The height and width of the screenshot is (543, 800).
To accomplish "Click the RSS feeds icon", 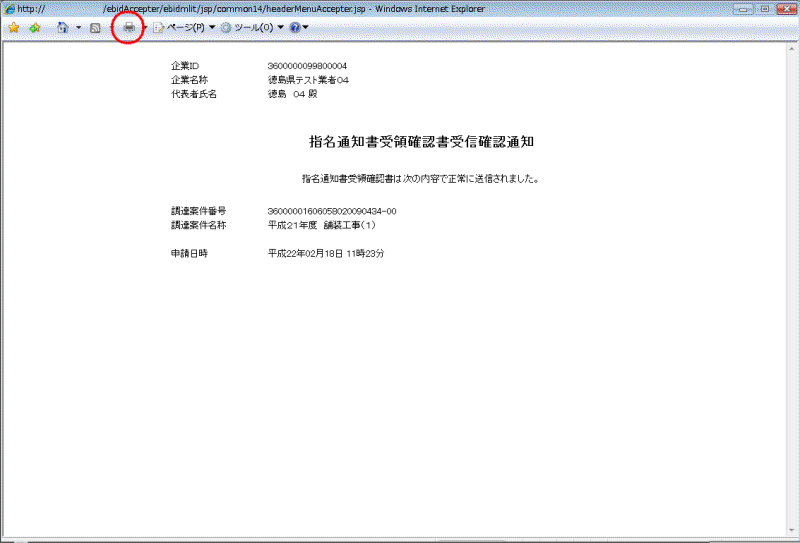I will coord(95,27).
